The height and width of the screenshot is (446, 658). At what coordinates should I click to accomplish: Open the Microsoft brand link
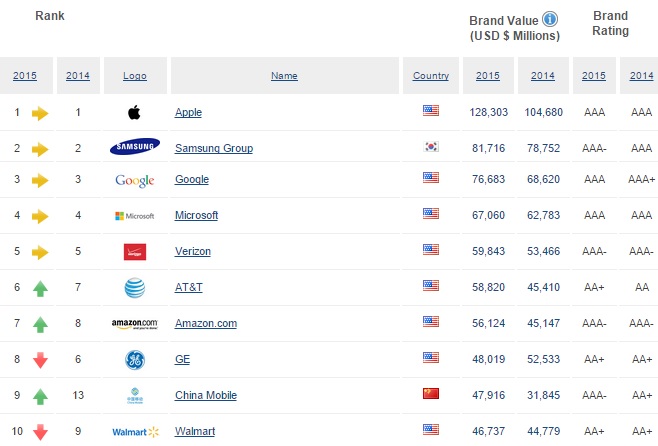point(196,215)
